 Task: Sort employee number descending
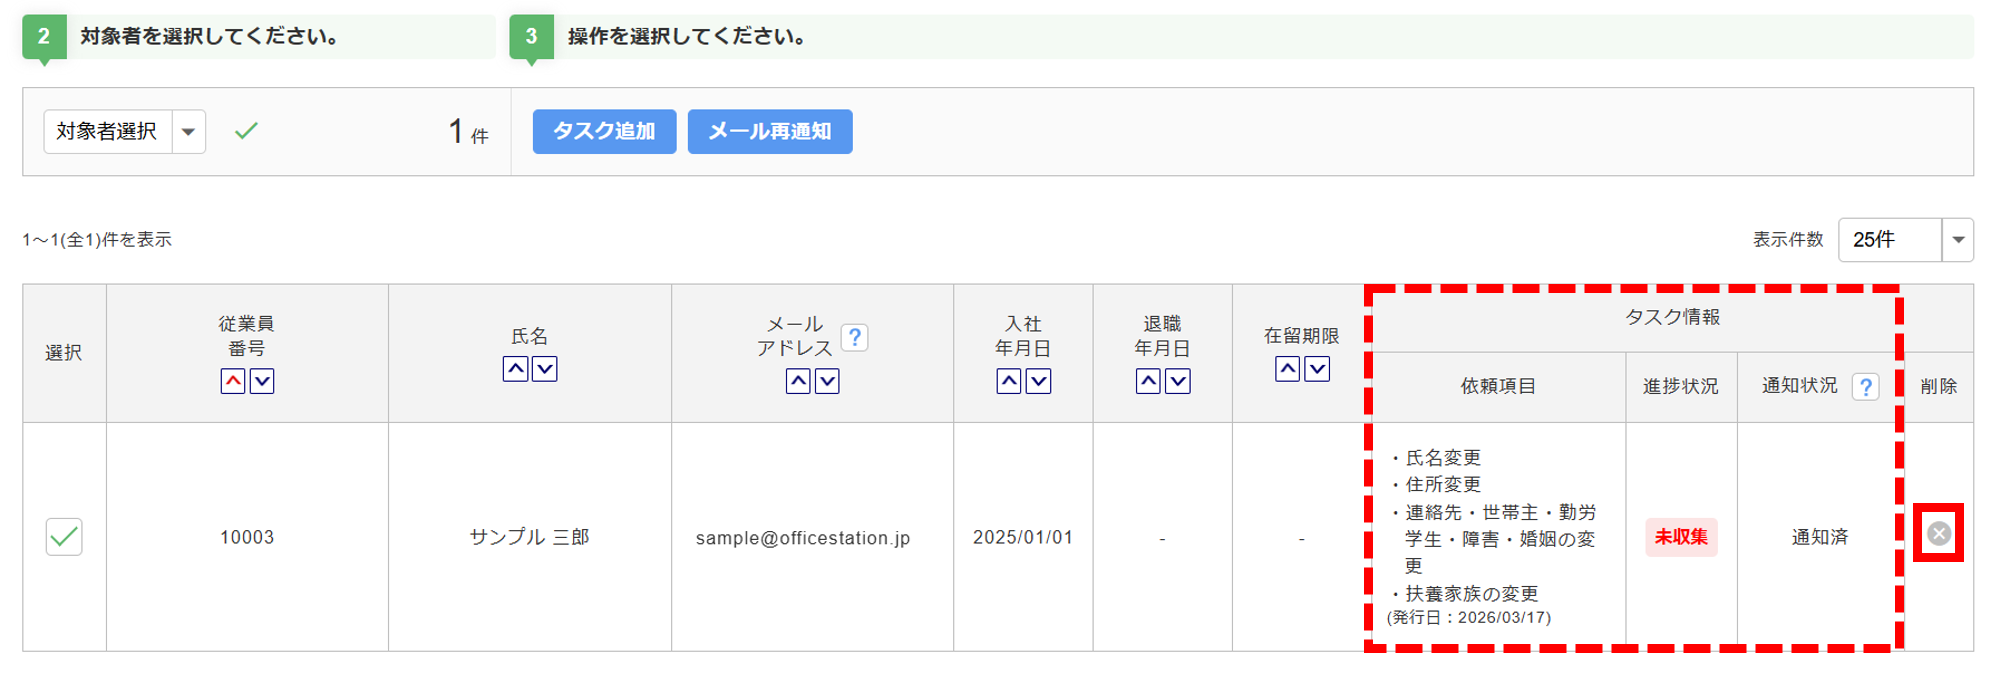click(x=262, y=381)
